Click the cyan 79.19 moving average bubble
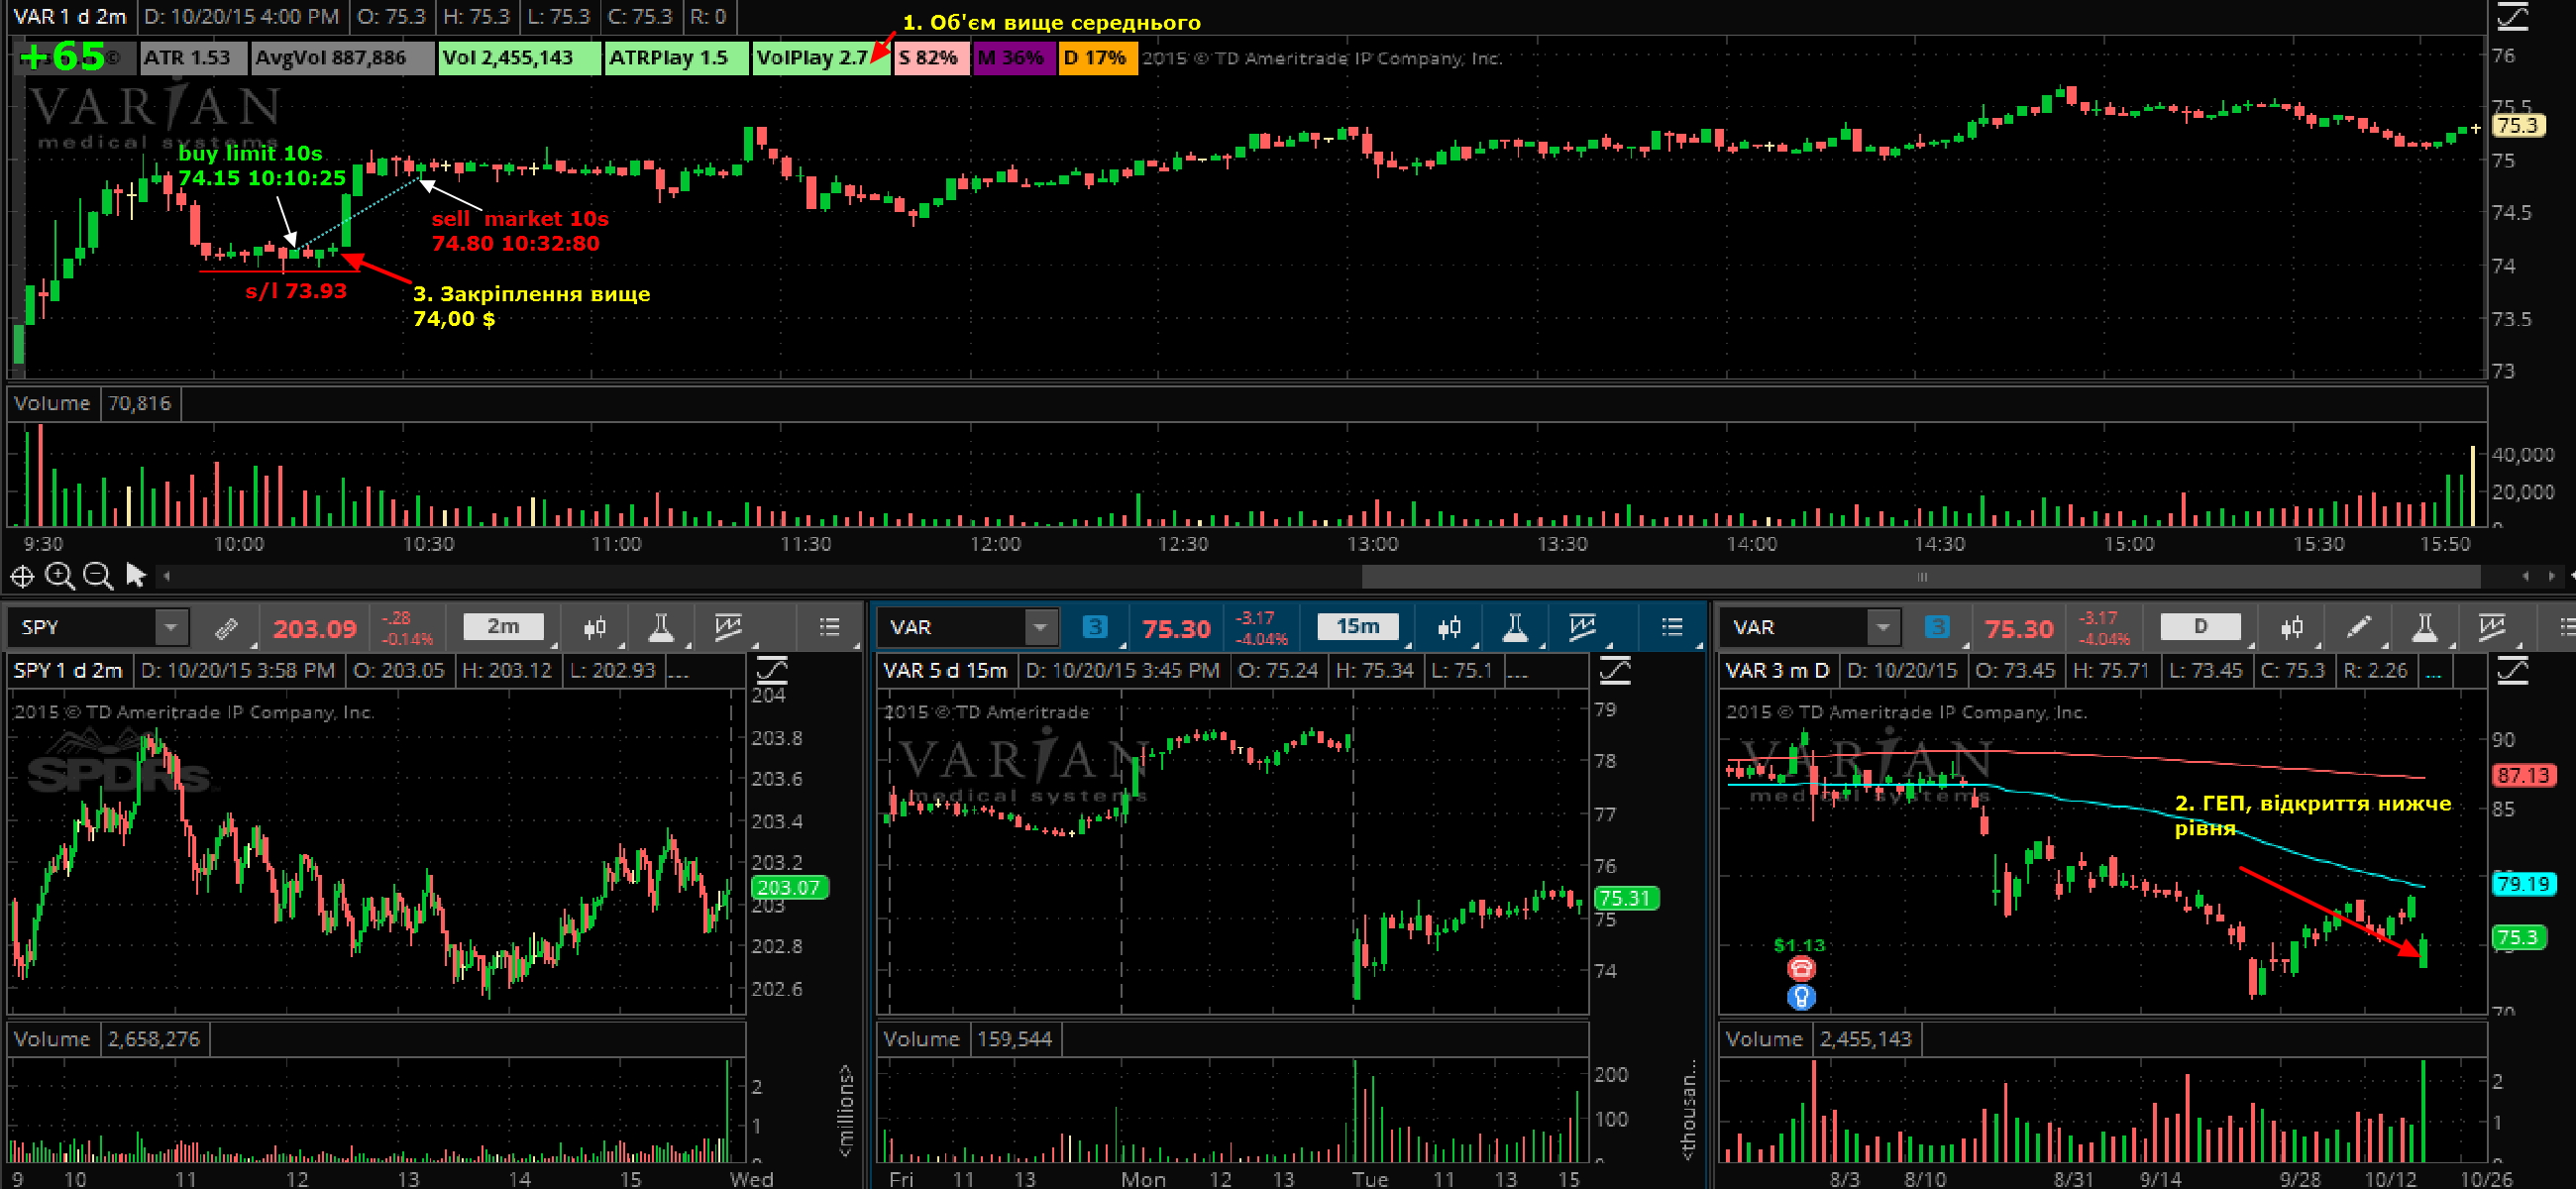 point(2524,884)
